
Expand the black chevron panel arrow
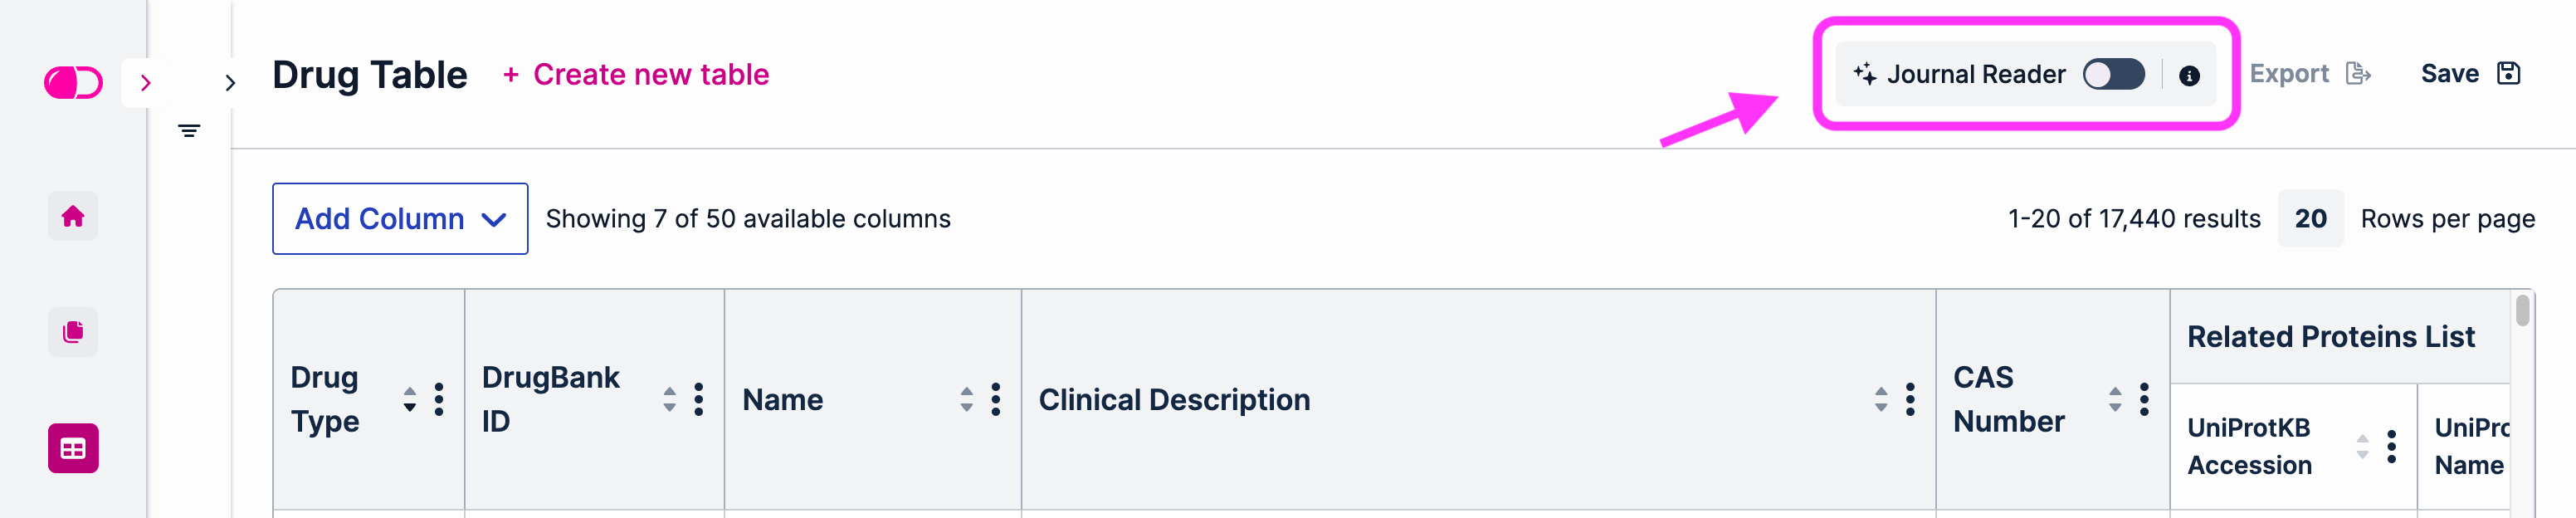point(230,82)
